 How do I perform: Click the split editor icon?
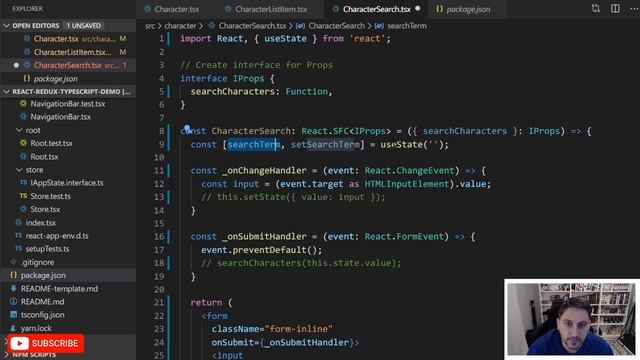point(615,9)
